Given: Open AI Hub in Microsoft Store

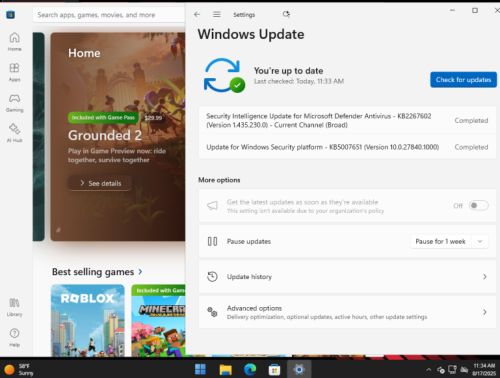Looking at the screenshot, I should [14, 133].
